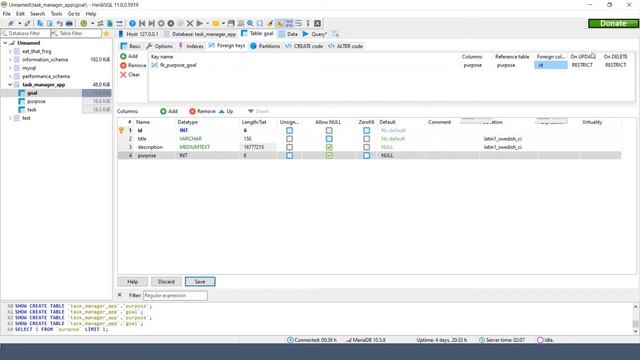The image size is (640, 360).
Task: Open the CREATE code tab
Action: [x=304, y=46]
